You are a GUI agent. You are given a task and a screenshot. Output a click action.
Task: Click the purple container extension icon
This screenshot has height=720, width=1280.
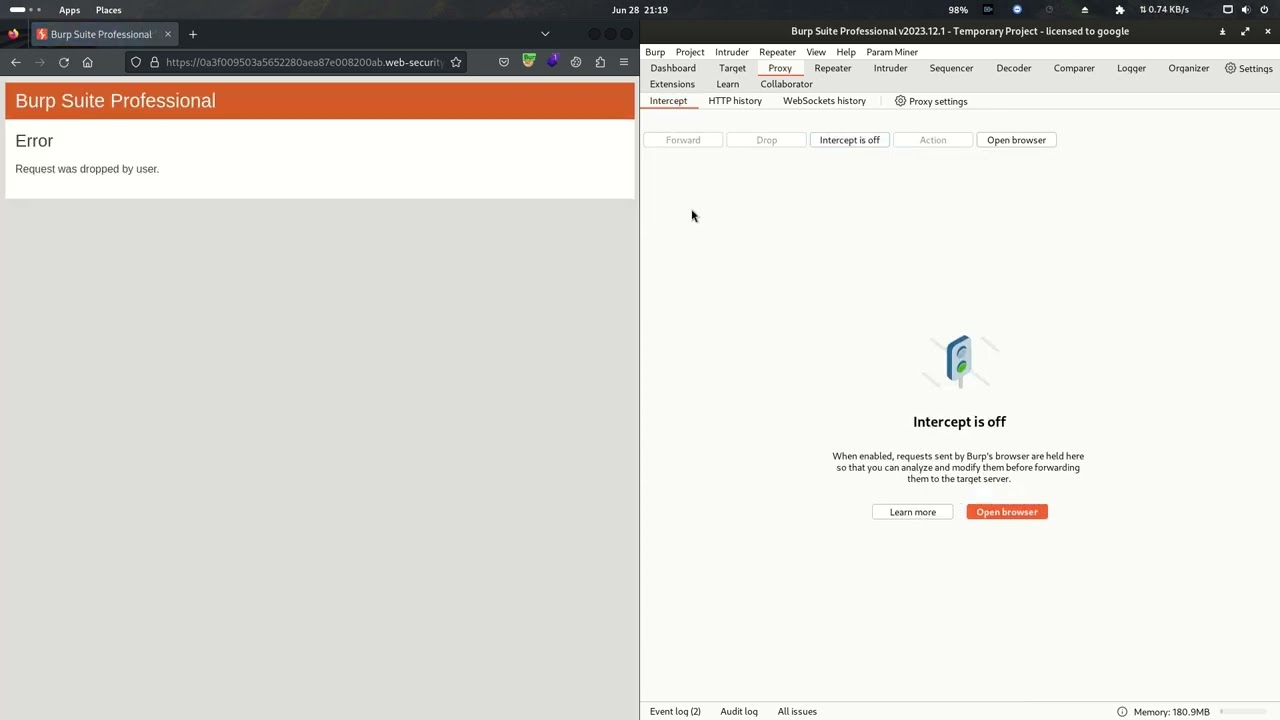tap(552, 61)
